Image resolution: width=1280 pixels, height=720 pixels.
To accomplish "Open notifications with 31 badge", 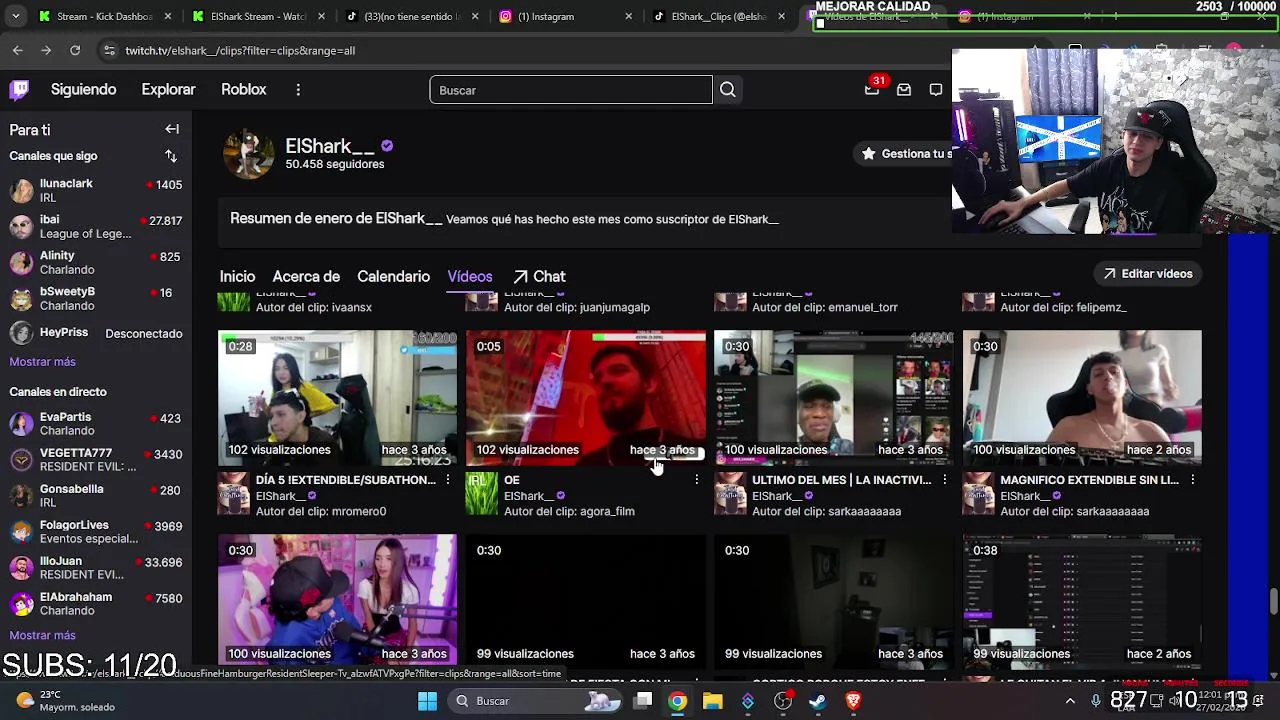I will 872,89.
